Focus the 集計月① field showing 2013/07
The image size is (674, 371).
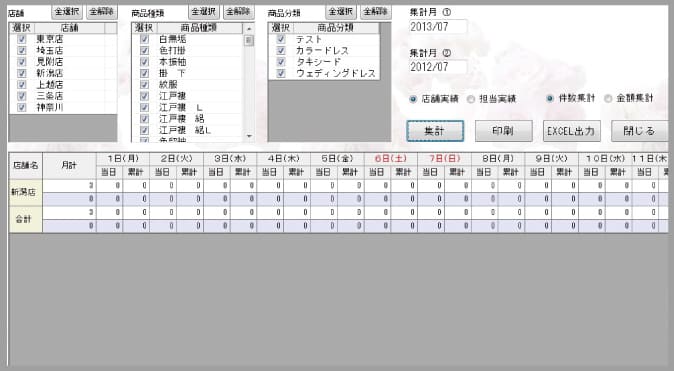coord(438,27)
